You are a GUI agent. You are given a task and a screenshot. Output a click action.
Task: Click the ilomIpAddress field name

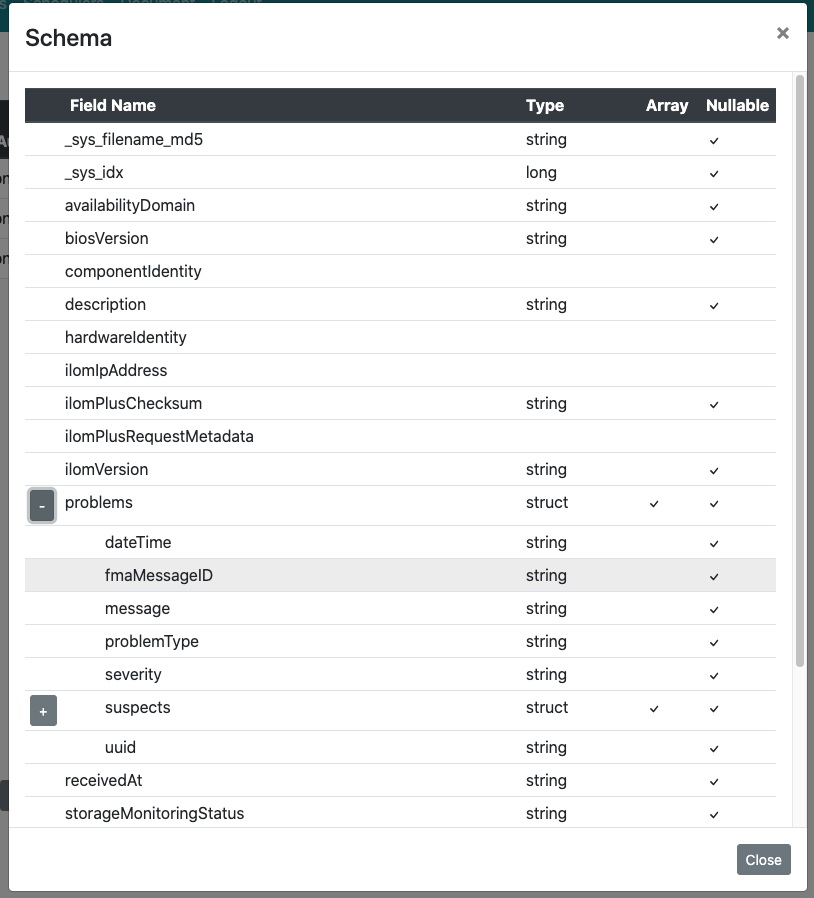114,370
